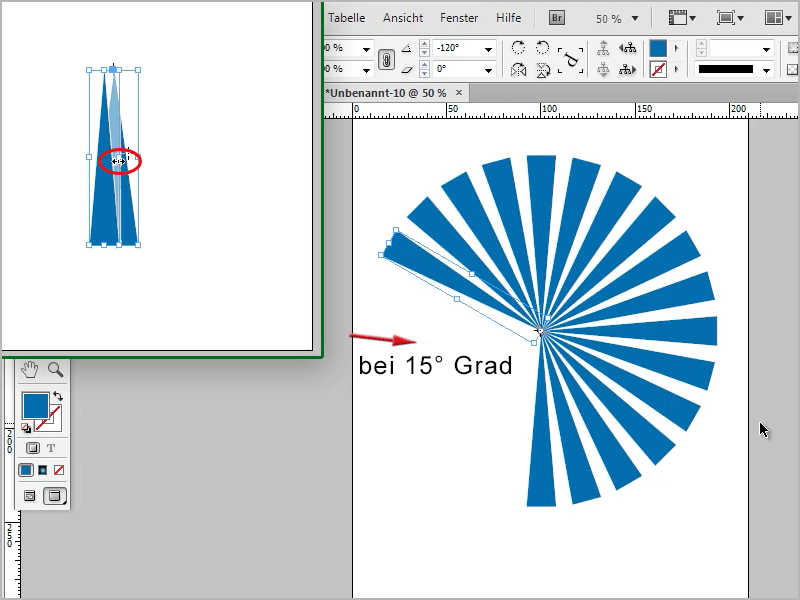The width and height of the screenshot is (800, 600).
Task: Enable formatting affects container button
Action: 33,448
